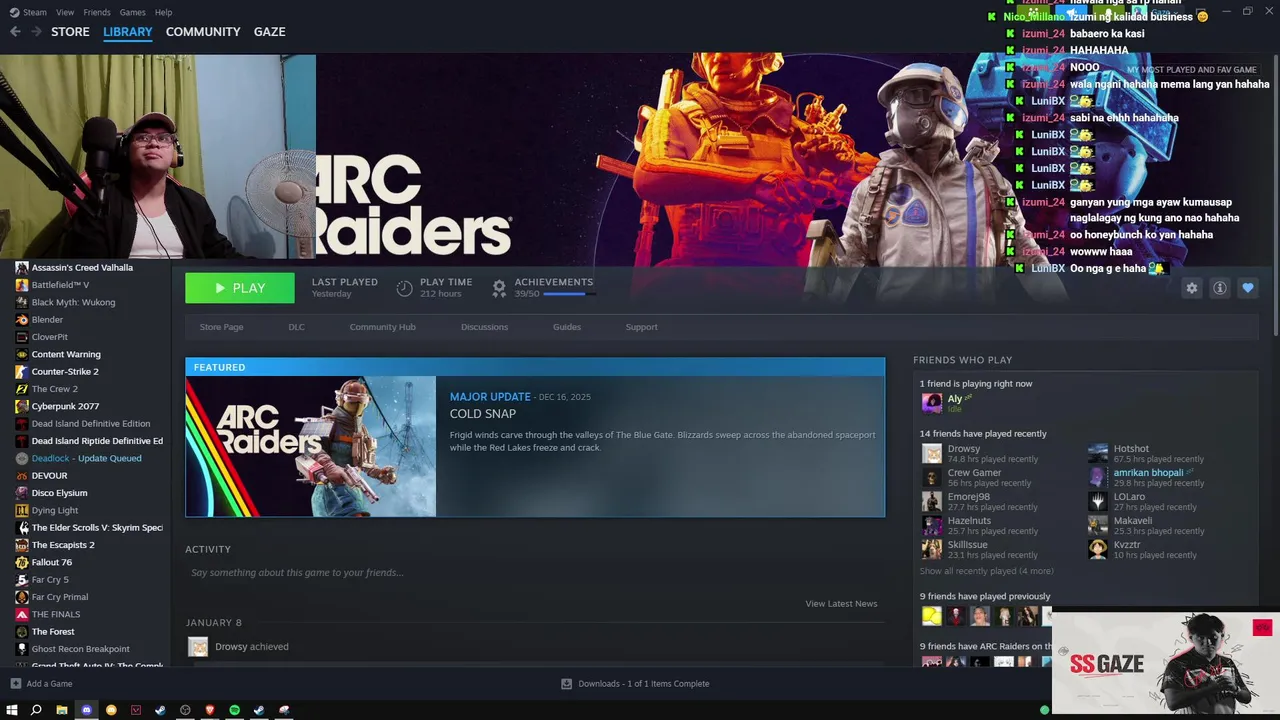This screenshot has height=720, width=1280.
Task: Click View Latest News
Action: click(841, 604)
